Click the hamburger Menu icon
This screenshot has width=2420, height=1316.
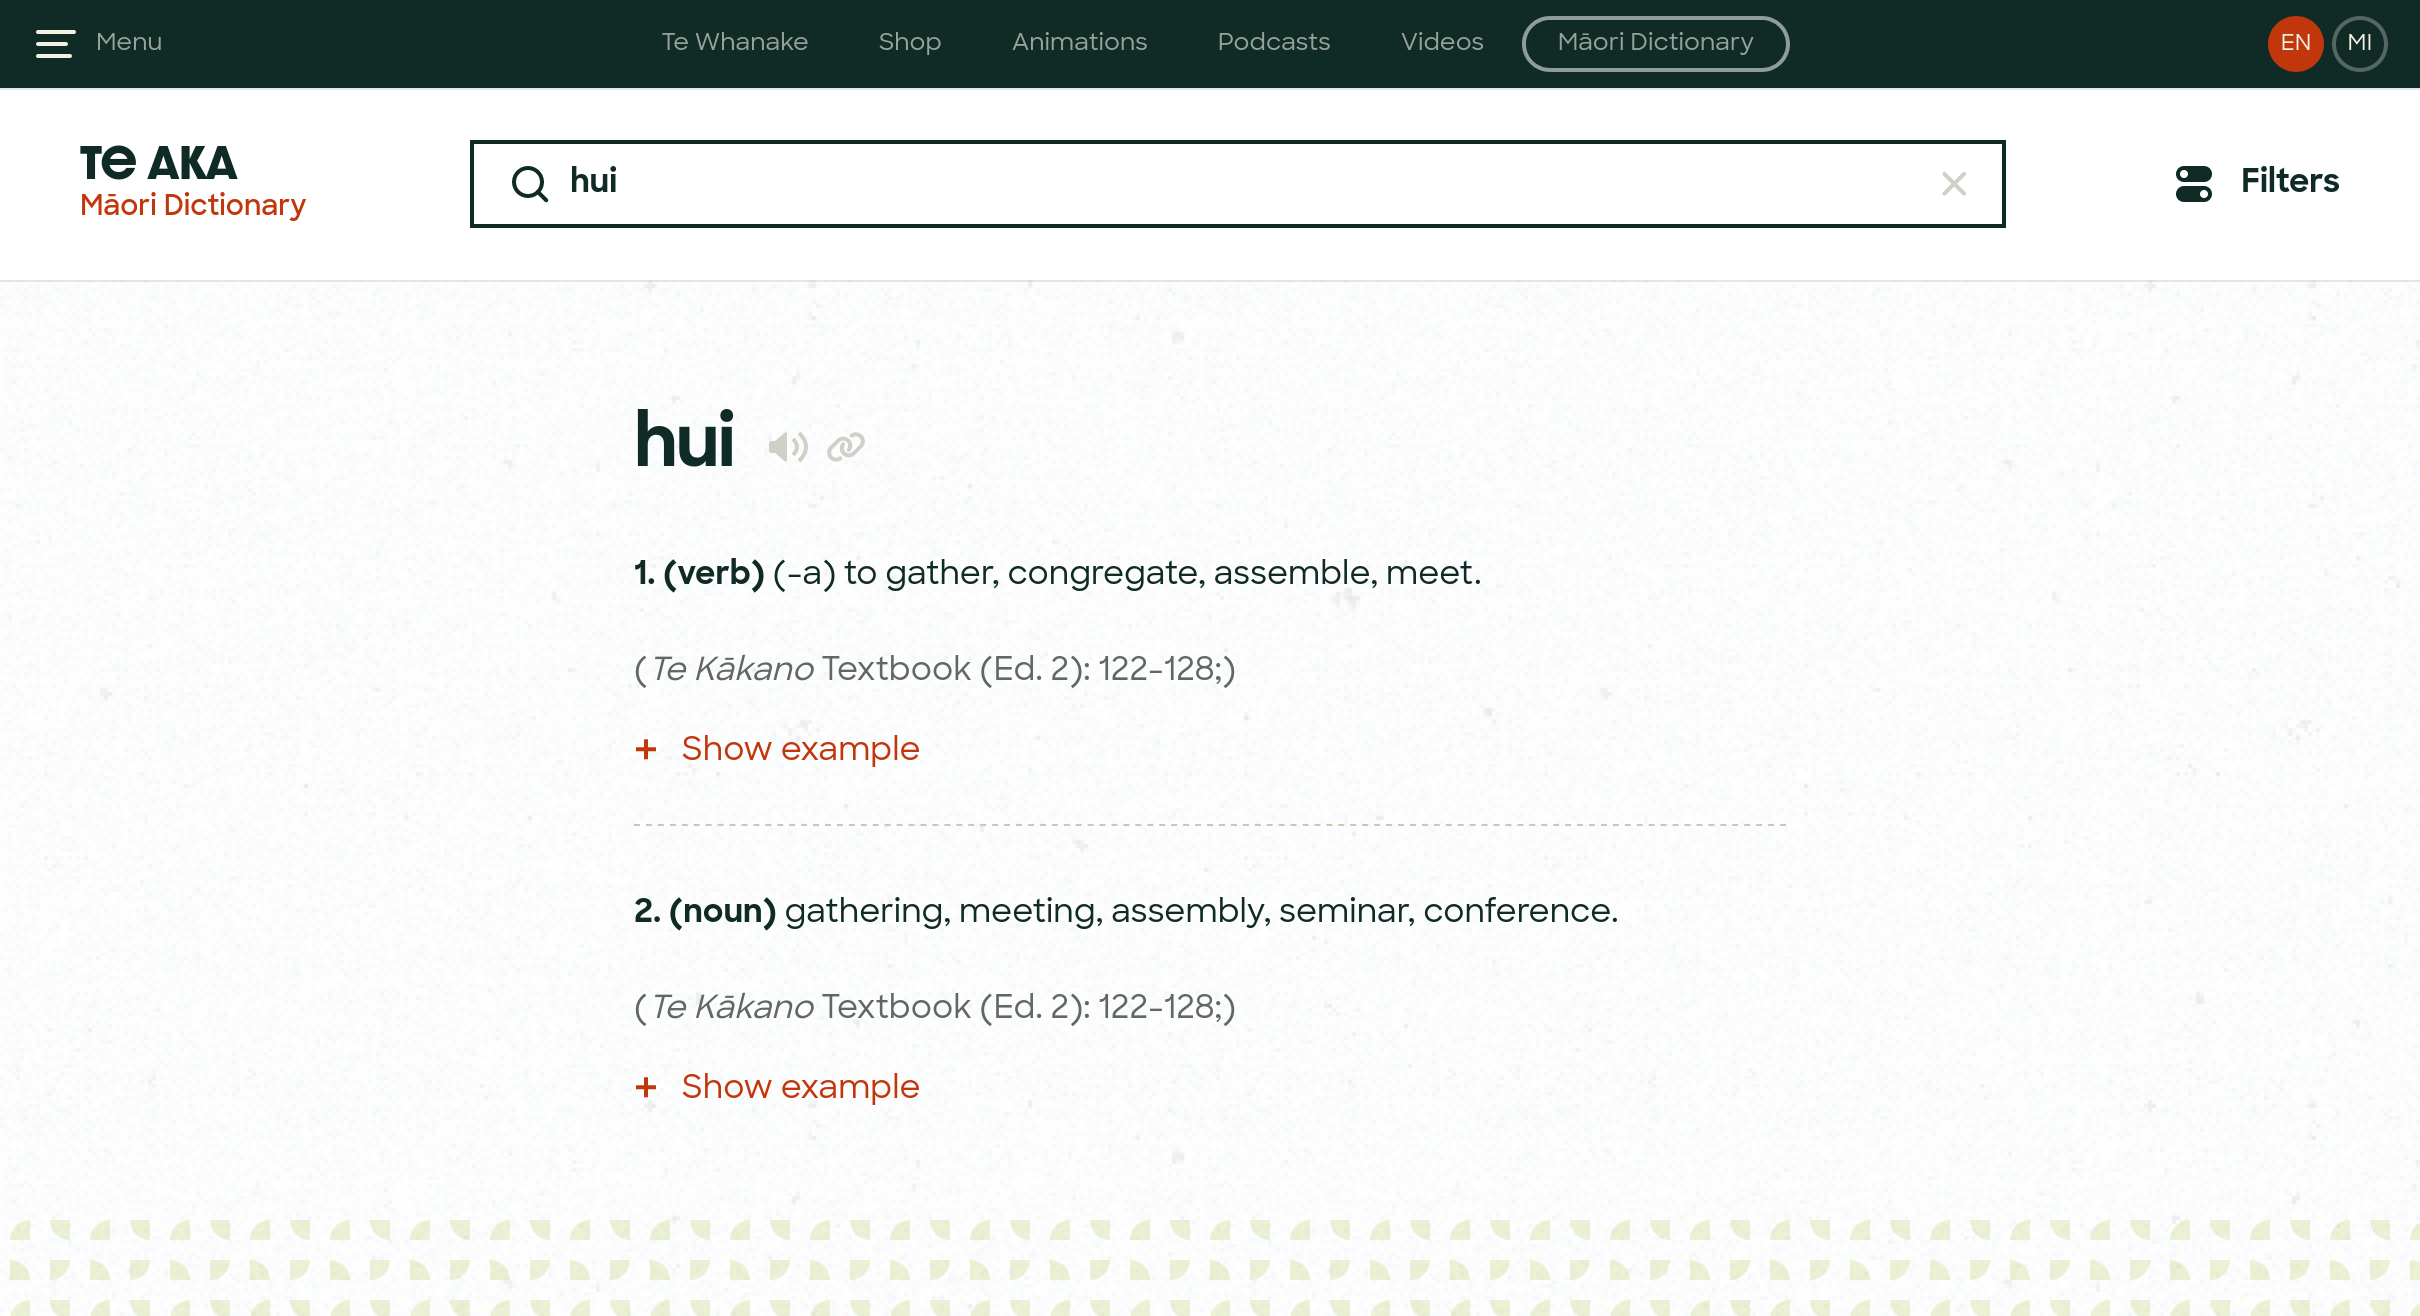click(53, 44)
